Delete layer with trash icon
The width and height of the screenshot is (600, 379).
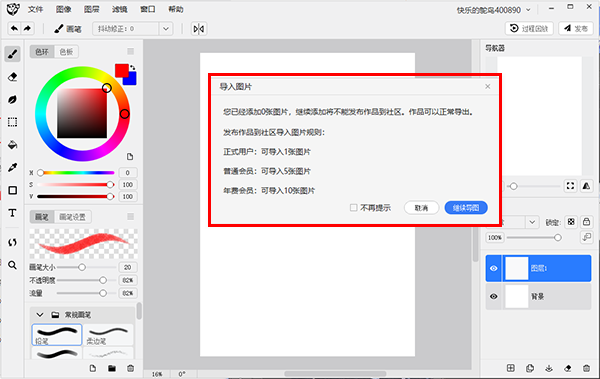586,368
